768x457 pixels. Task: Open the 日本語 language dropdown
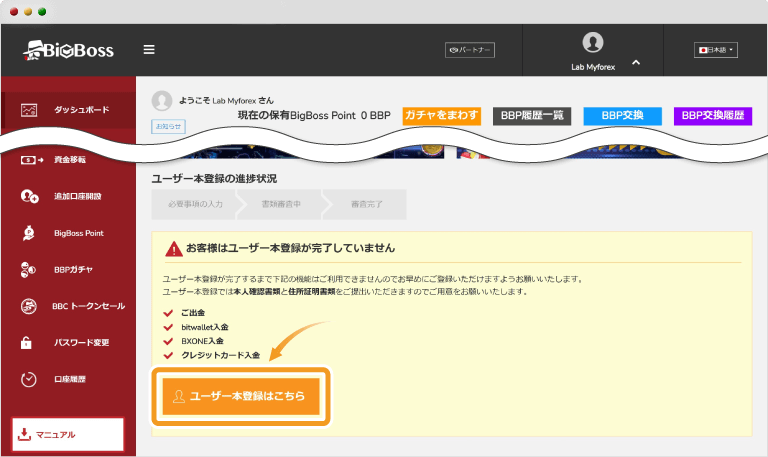(716, 50)
